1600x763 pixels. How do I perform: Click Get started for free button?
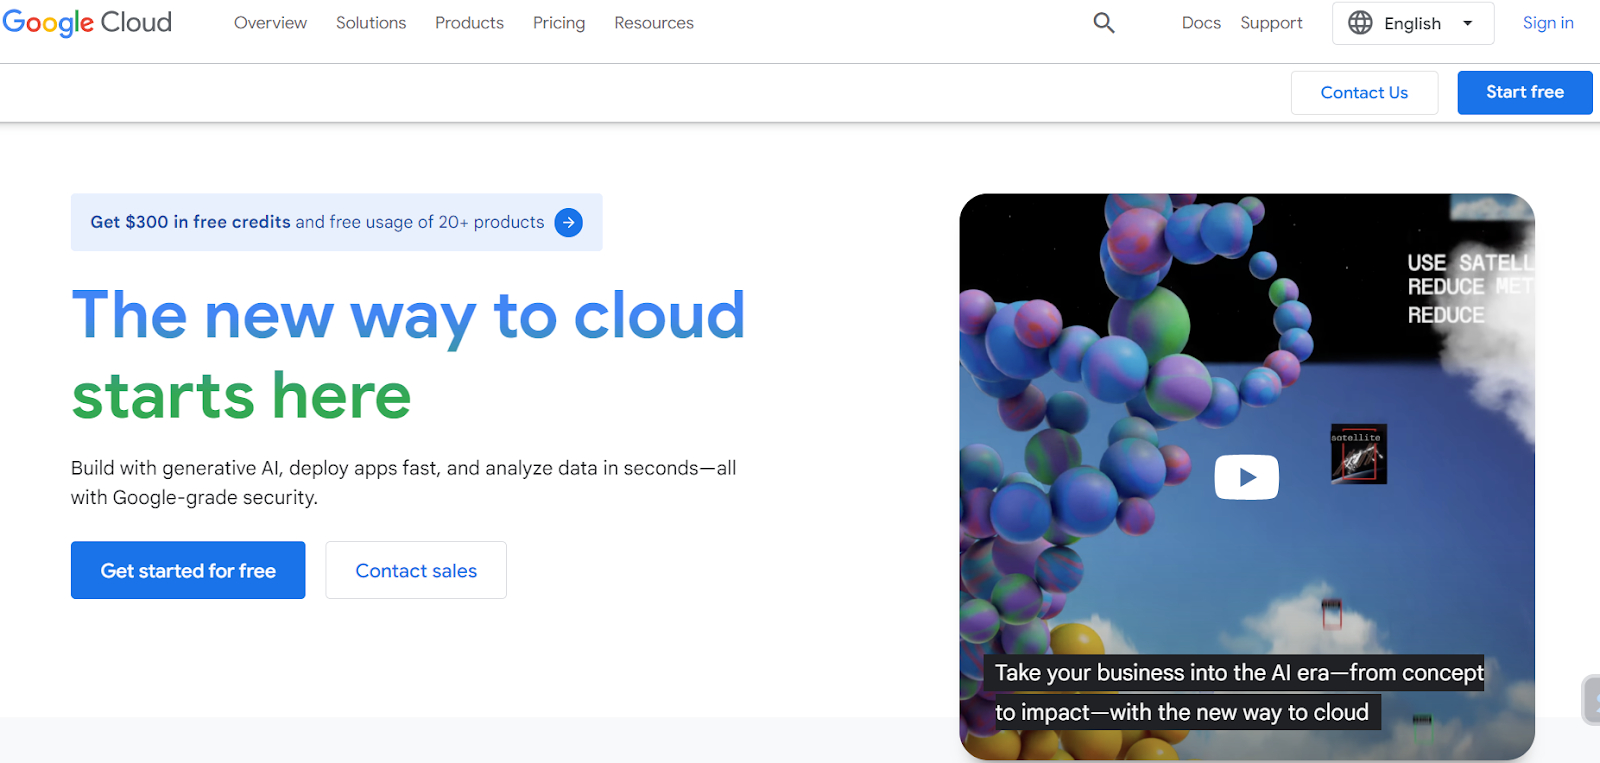click(188, 570)
